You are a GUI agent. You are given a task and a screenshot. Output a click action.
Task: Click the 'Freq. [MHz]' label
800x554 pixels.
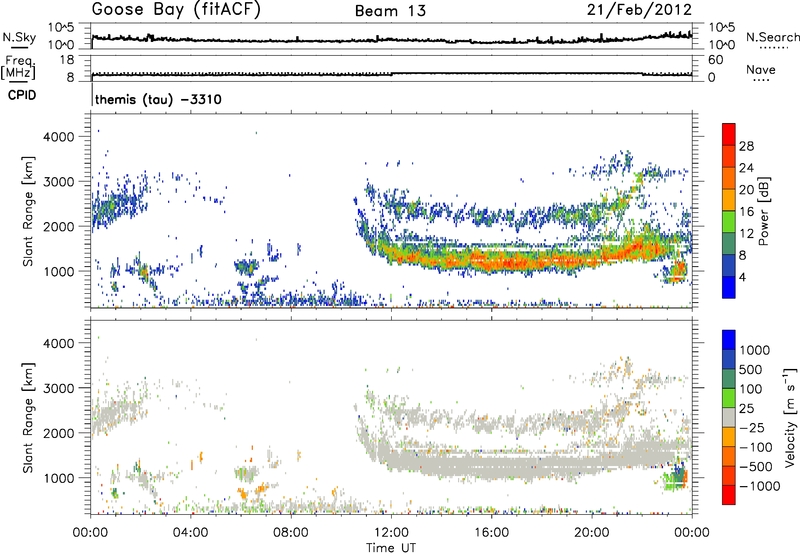click(19, 67)
